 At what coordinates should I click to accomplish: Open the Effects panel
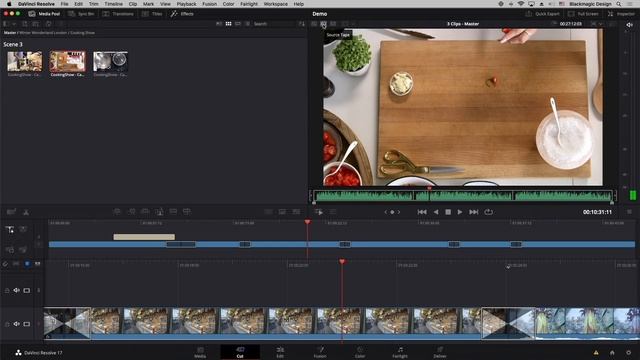[x=182, y=14]
